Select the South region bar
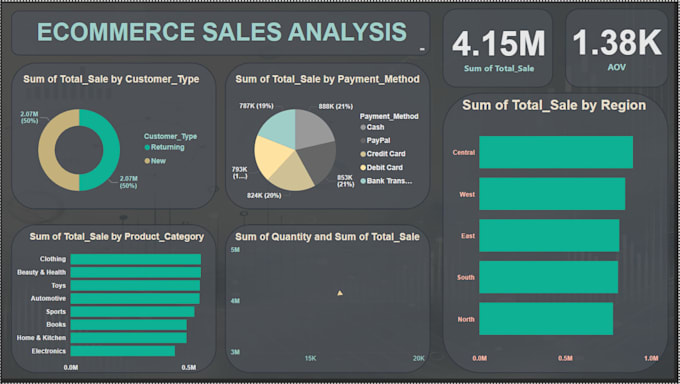 point(549,277)
